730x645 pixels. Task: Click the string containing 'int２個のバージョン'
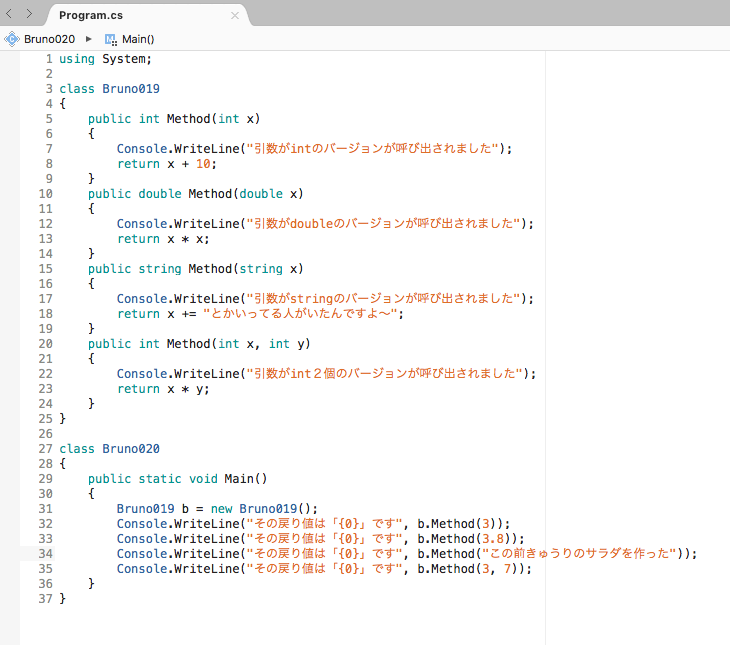384,373
